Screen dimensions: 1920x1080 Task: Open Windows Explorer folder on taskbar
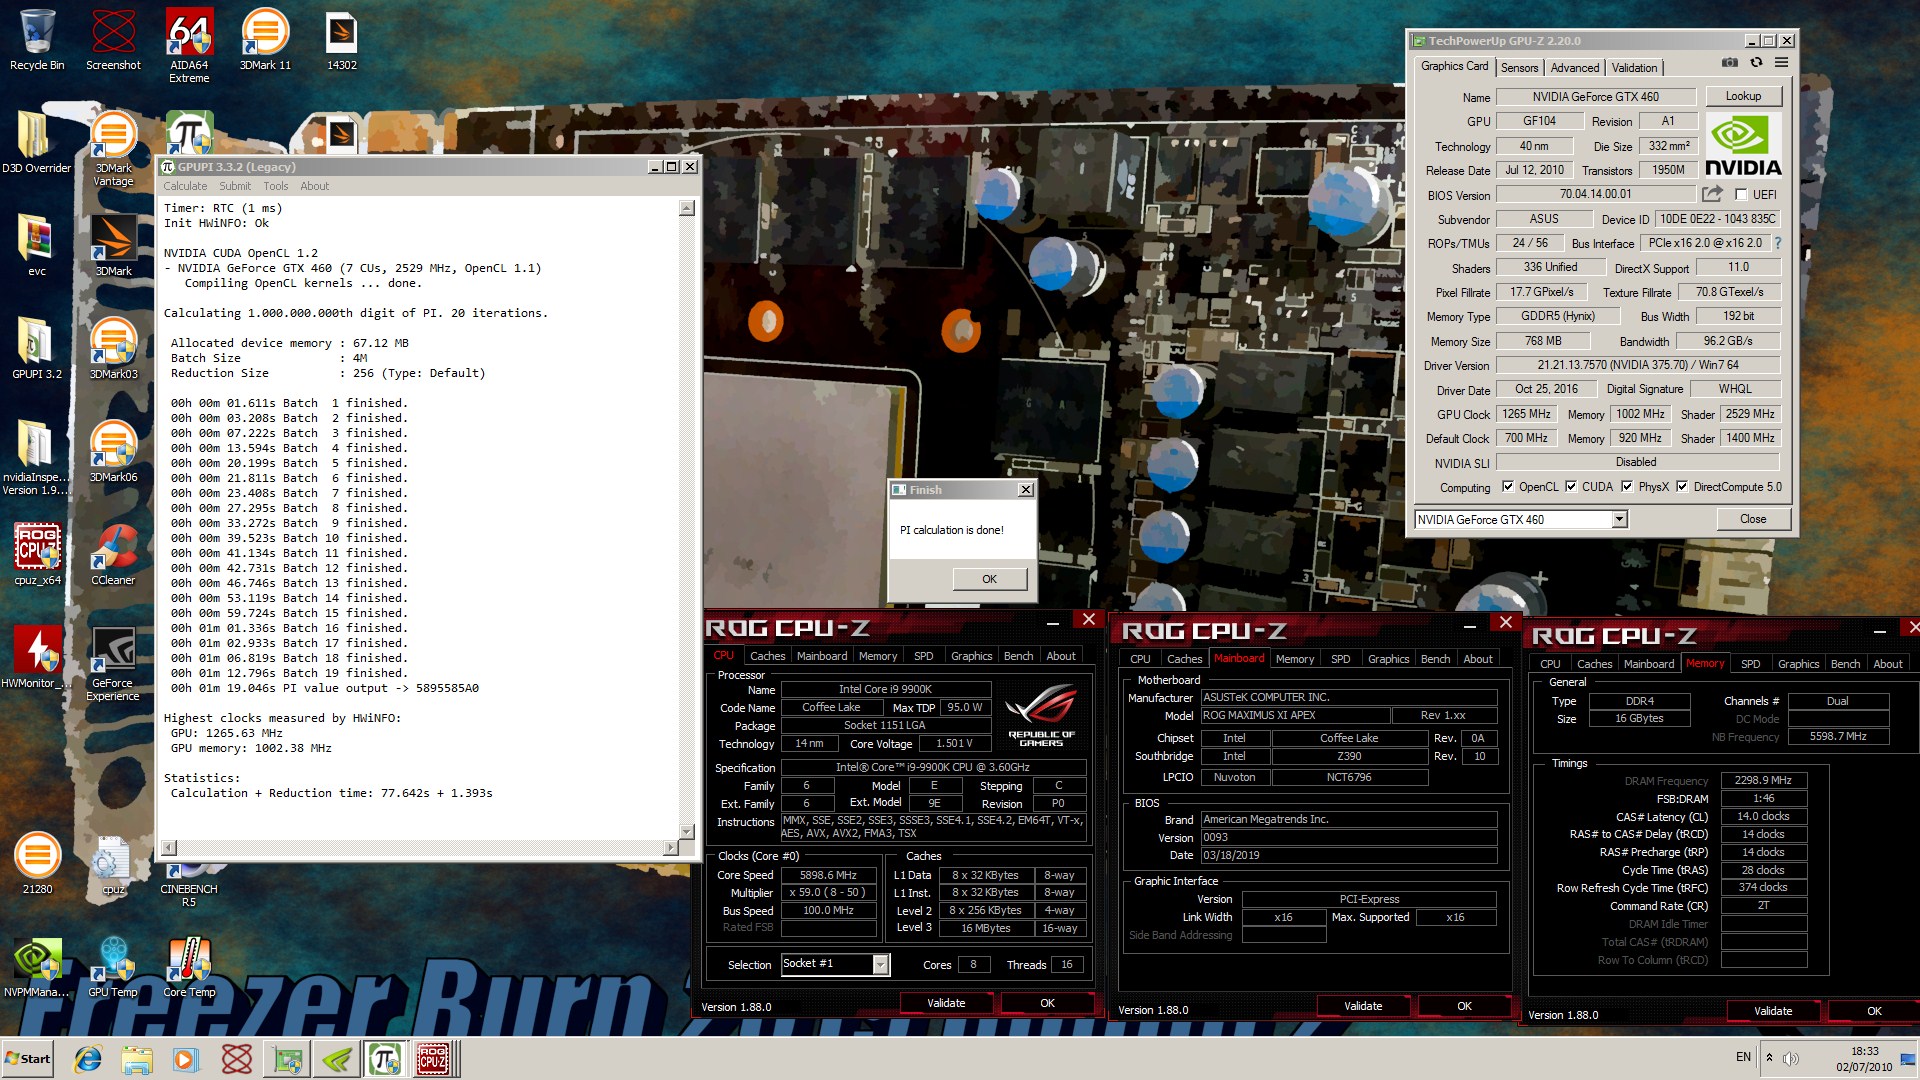point(137,1059)
